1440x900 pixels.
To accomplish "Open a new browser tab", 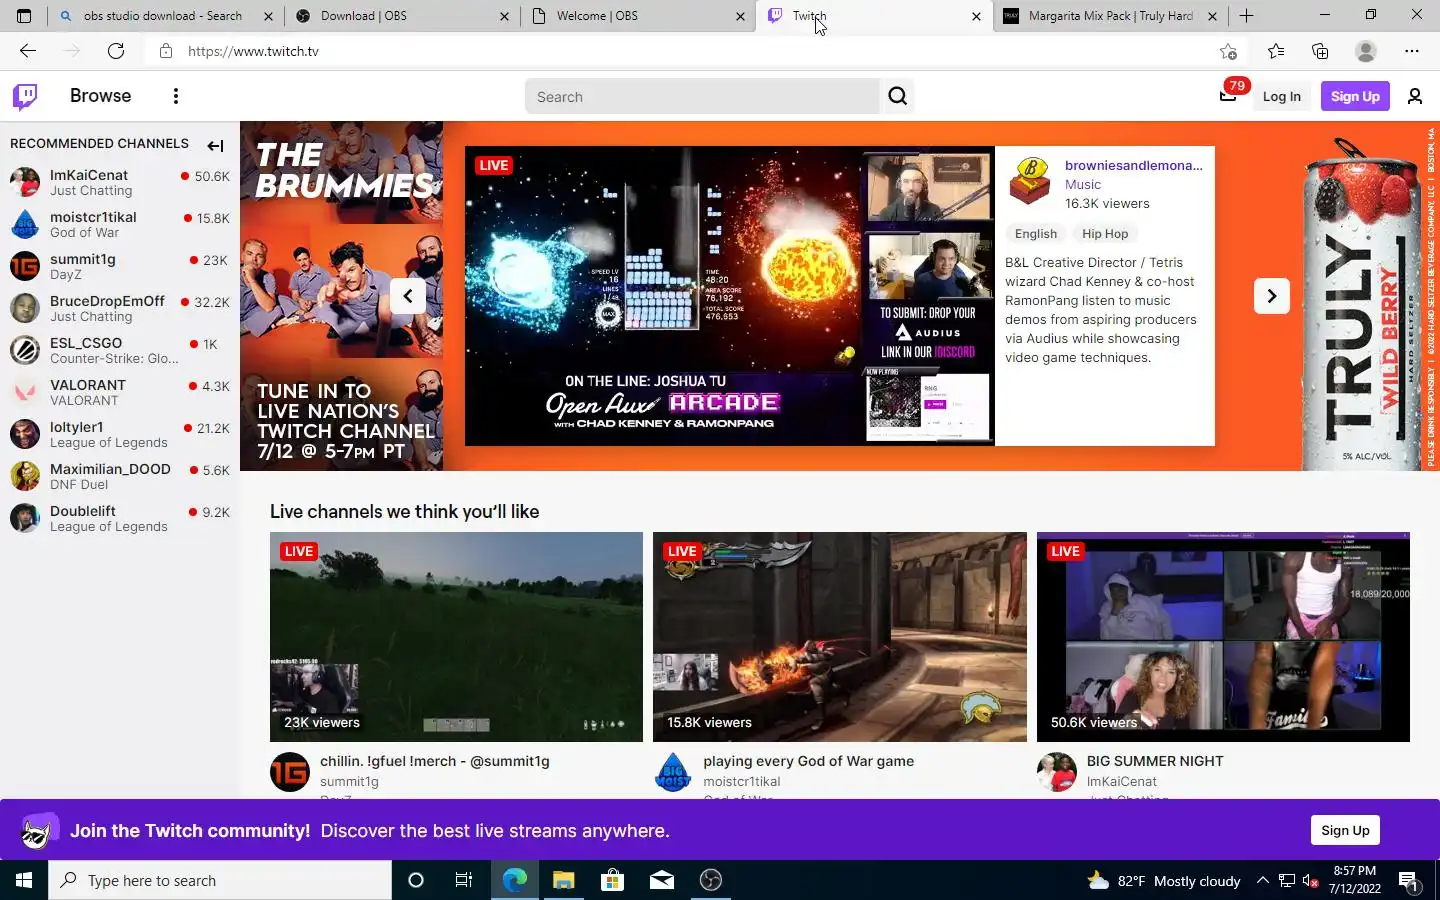I will [x=1246, y=16].
